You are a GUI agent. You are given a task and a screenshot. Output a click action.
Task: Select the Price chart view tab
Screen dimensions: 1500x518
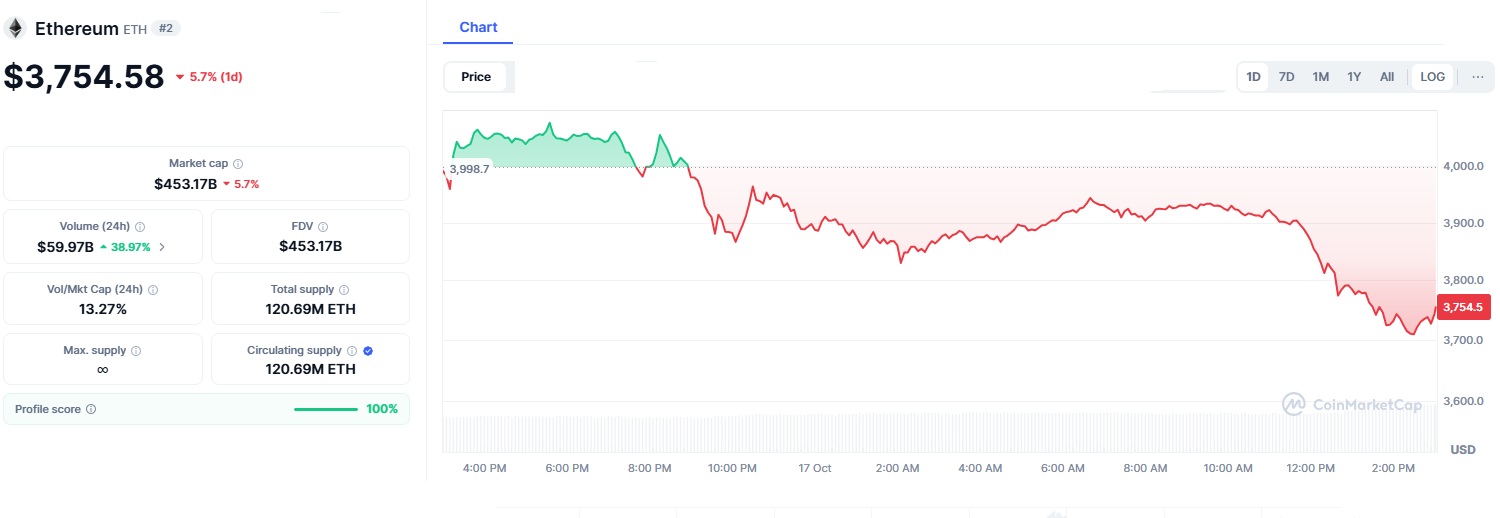[476, 77]
